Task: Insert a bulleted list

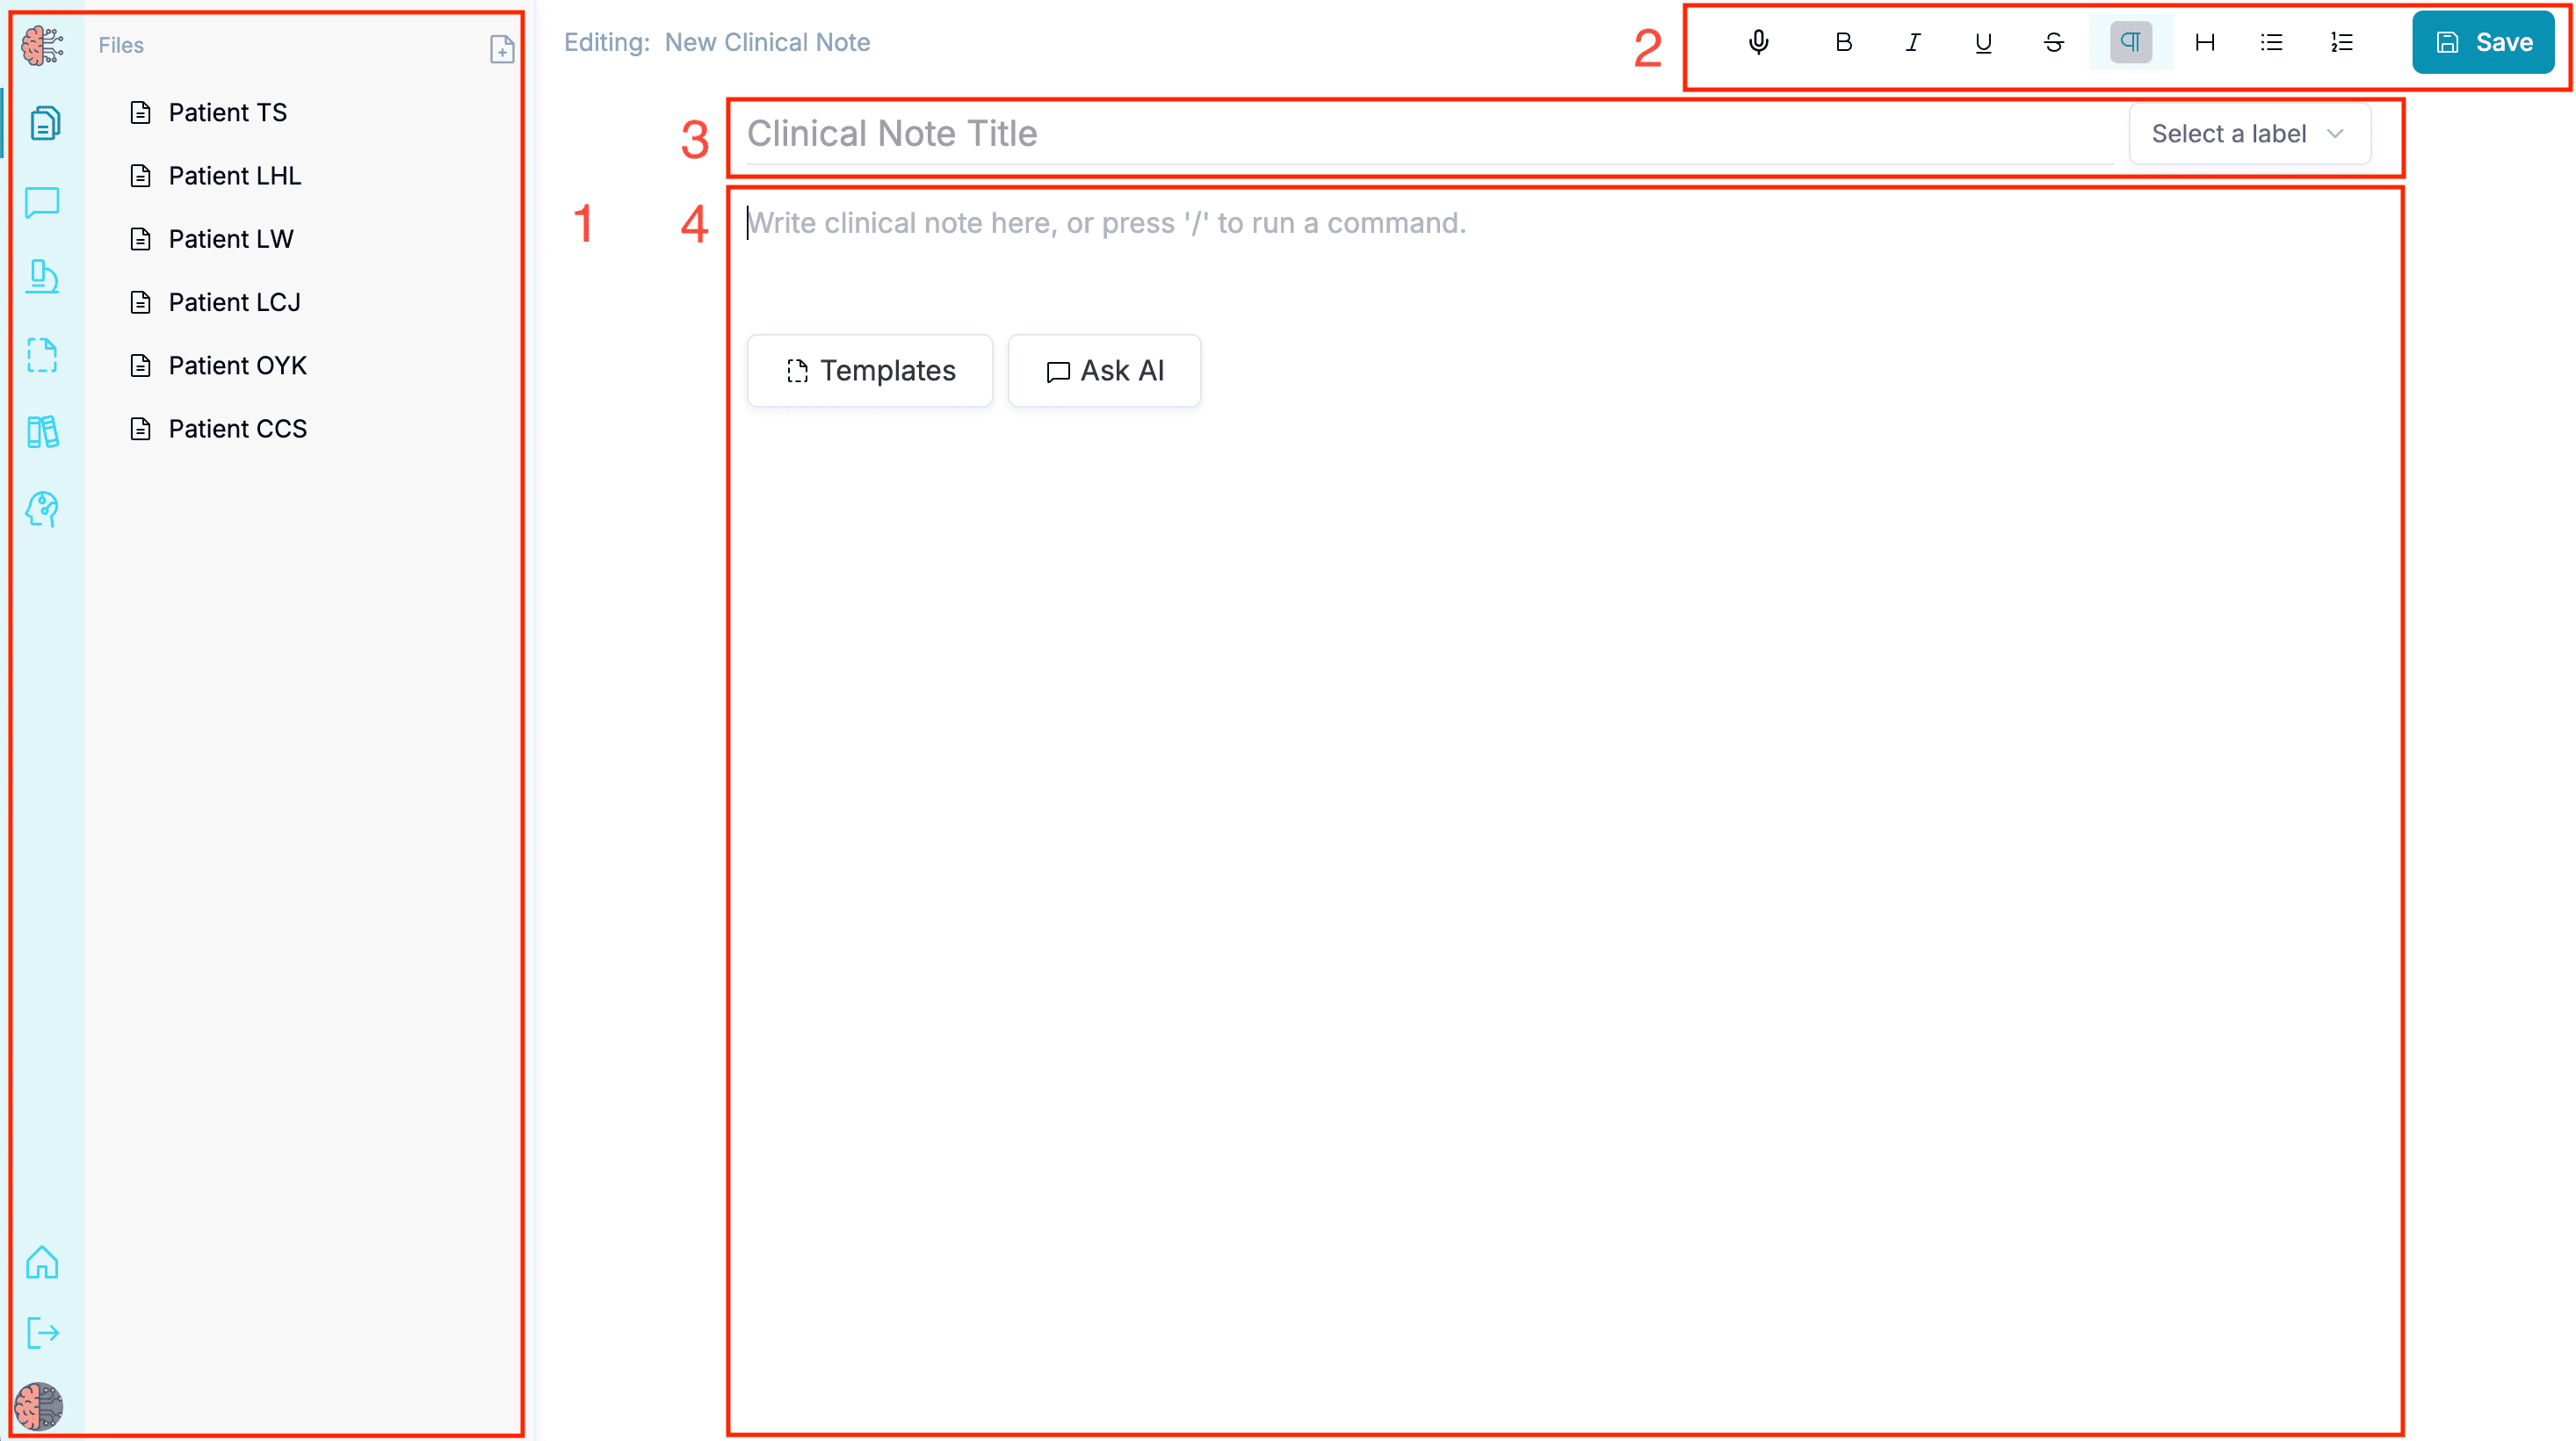Action: [2271, 42]
